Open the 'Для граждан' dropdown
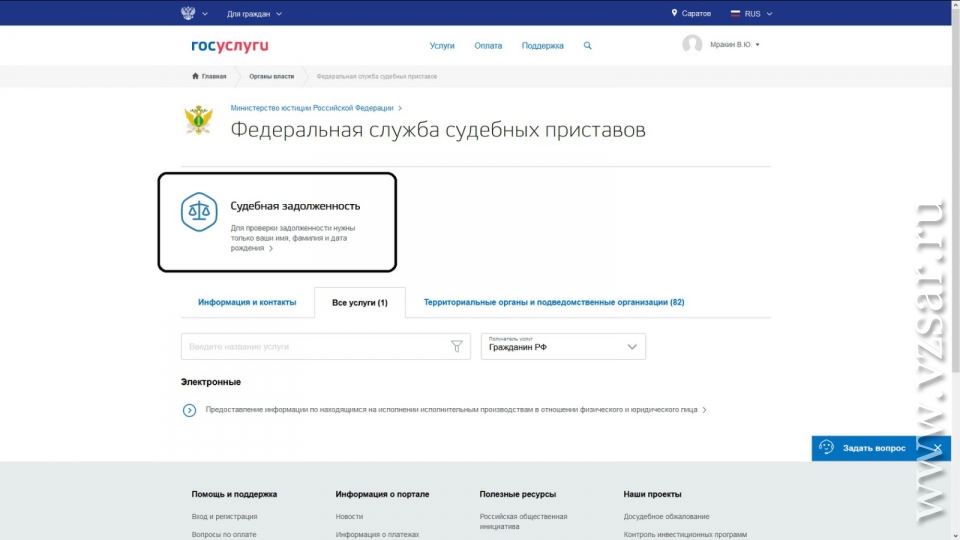The width and height of the screenshot is (960, 540). coord(254,13)
